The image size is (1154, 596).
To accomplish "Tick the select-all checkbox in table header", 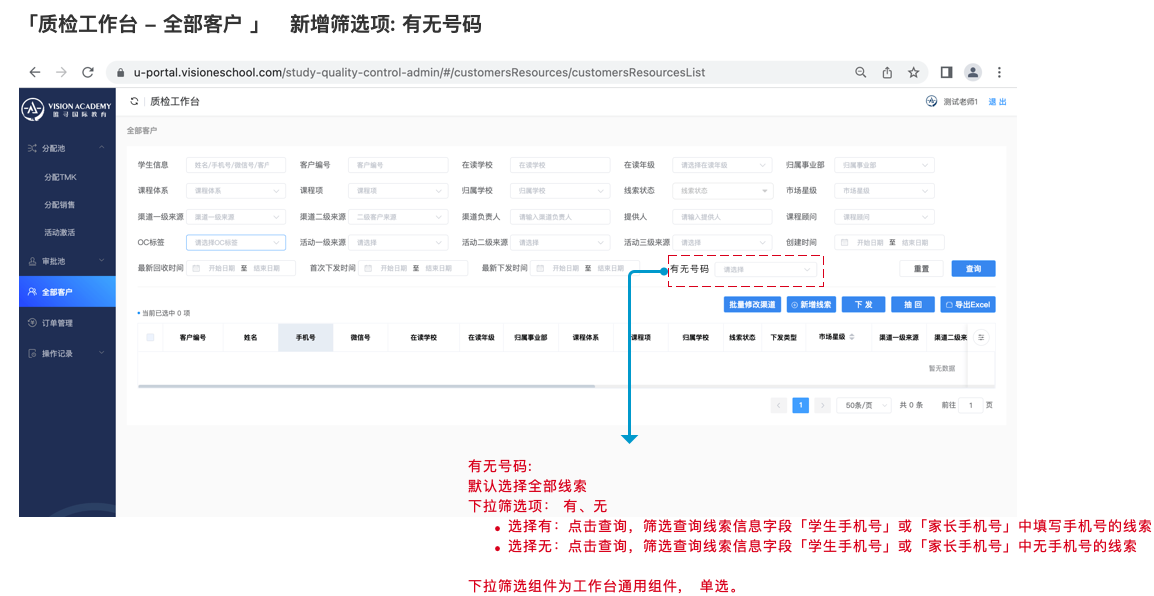I will click(150, 338).
